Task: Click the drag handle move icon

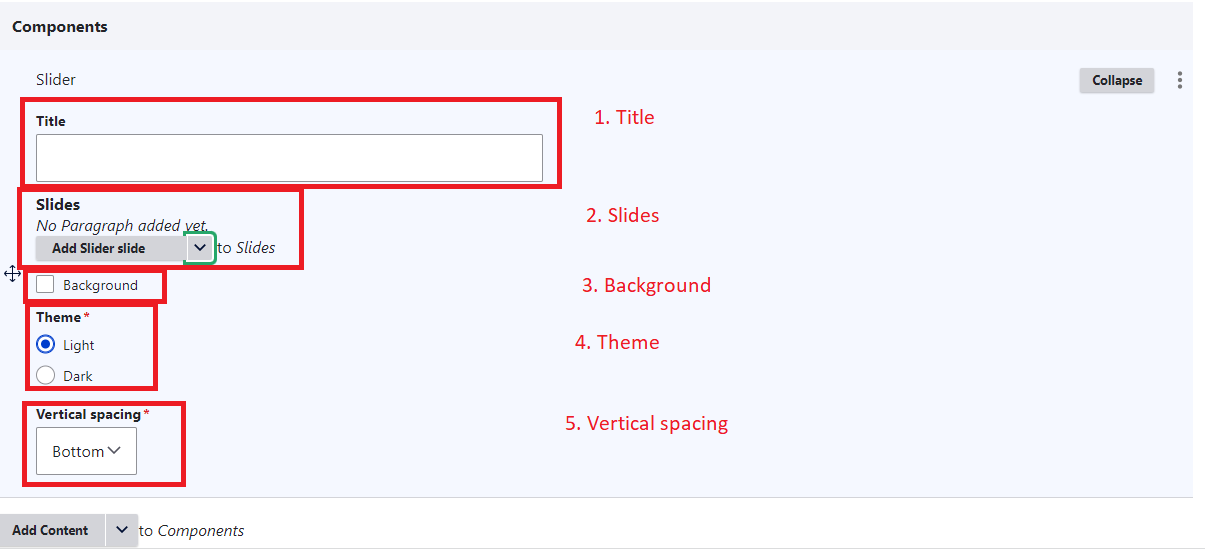Action: (x=13, y=273)
